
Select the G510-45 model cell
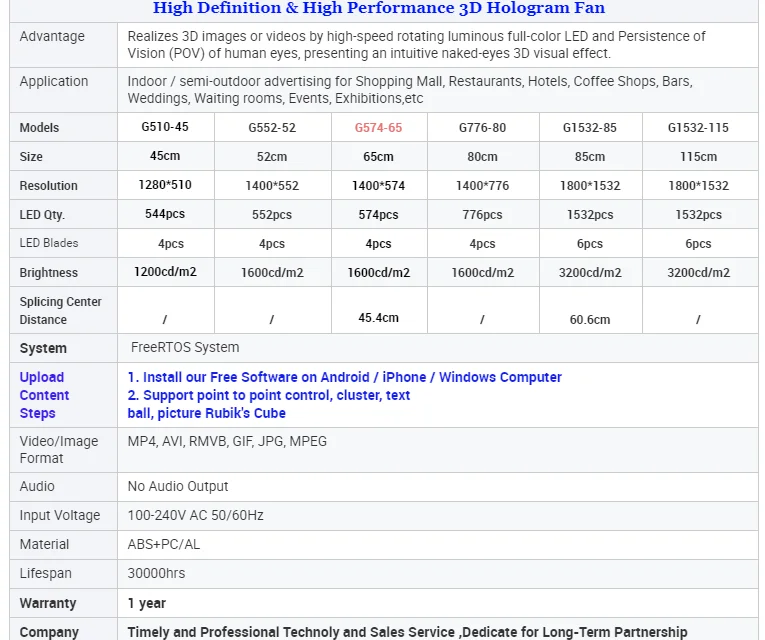coord(165,127)
